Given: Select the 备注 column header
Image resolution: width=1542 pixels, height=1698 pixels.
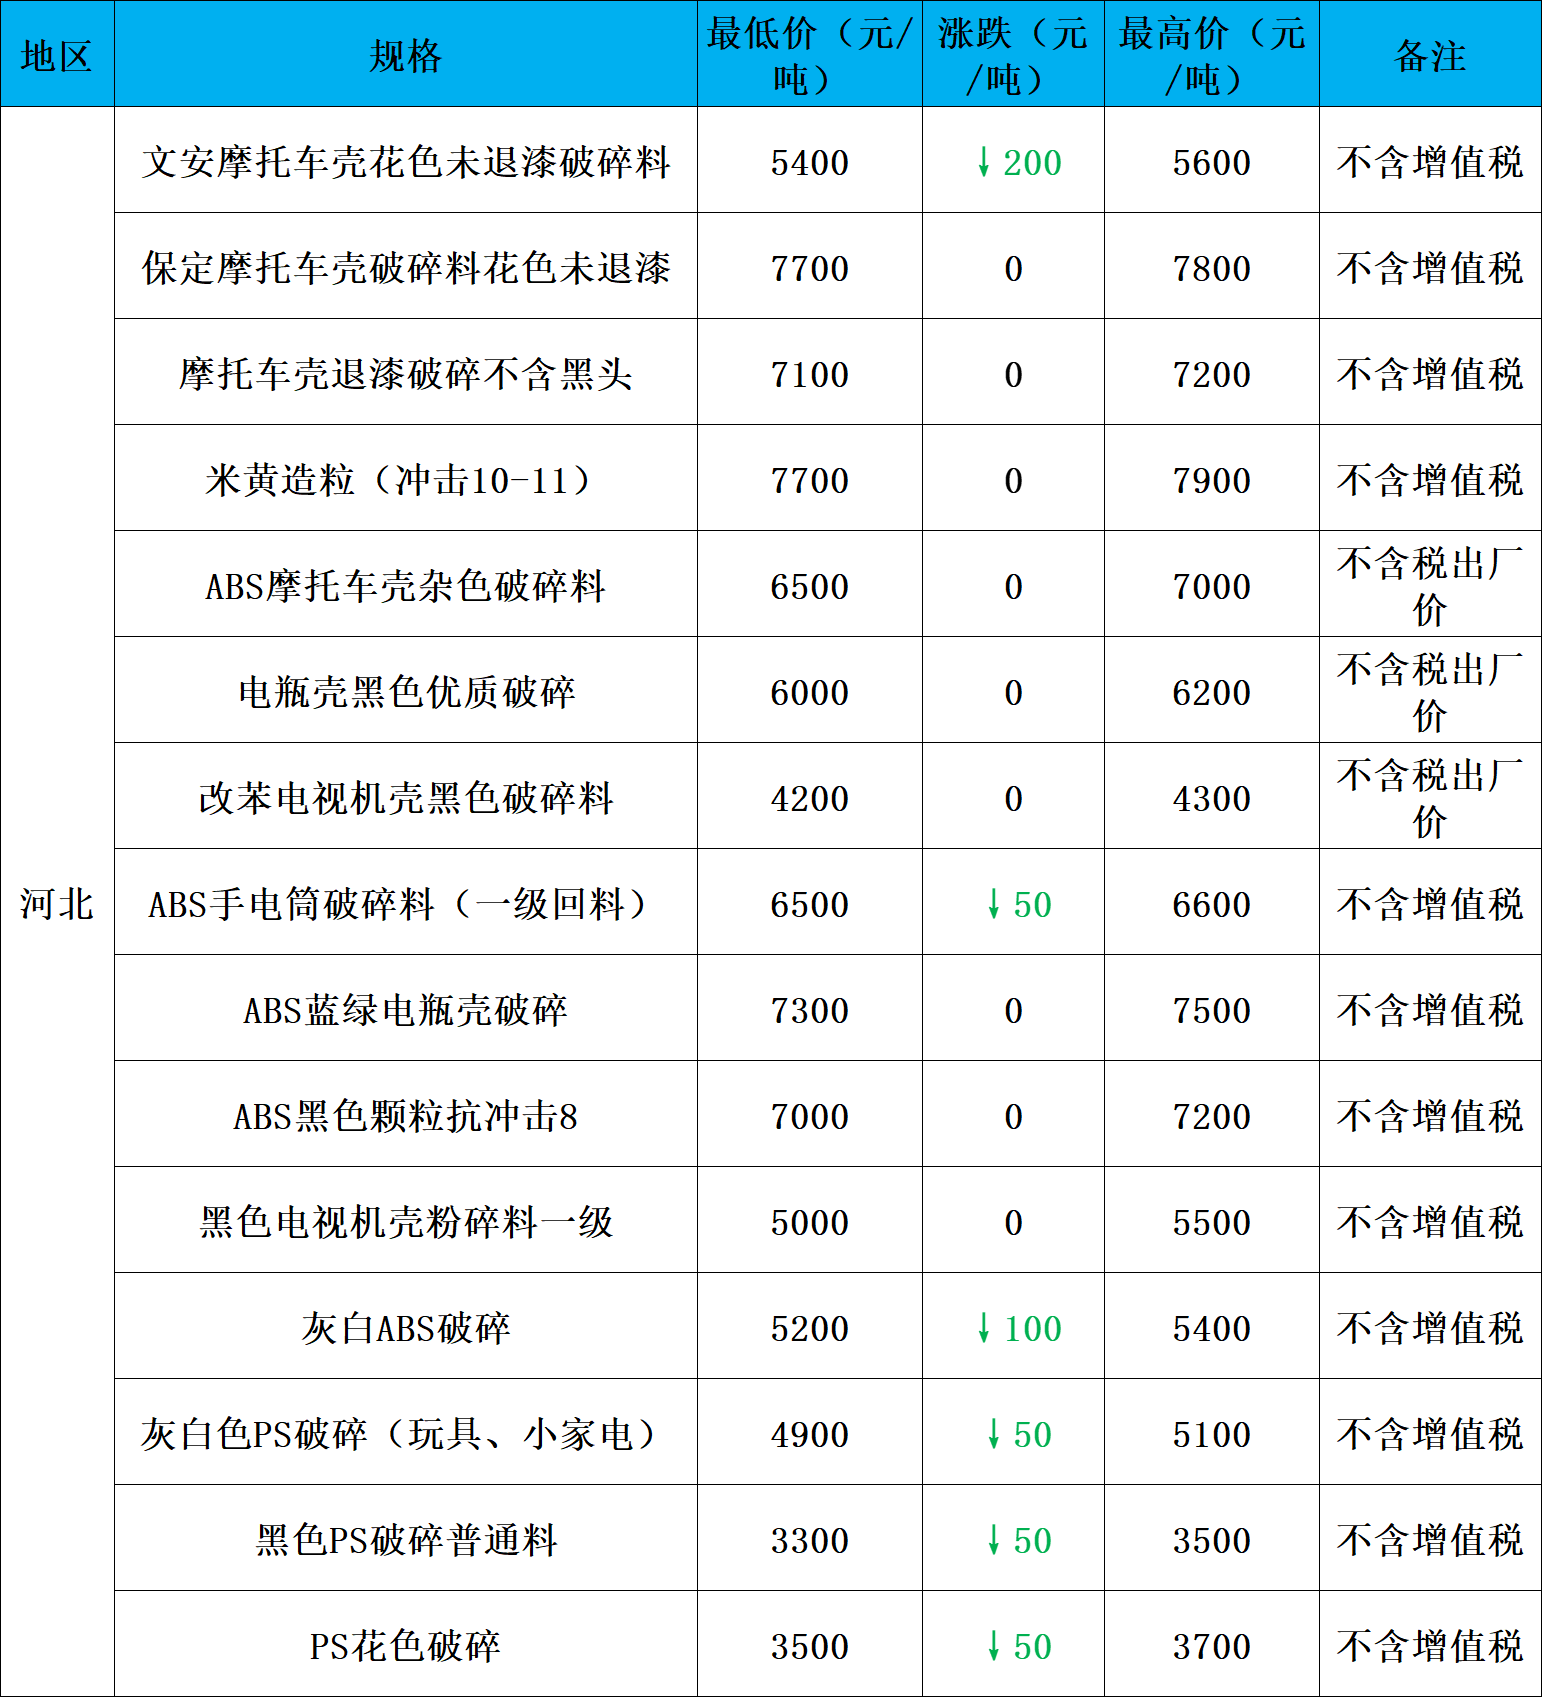Looking at the screenshot, I should click(1430, 55).
